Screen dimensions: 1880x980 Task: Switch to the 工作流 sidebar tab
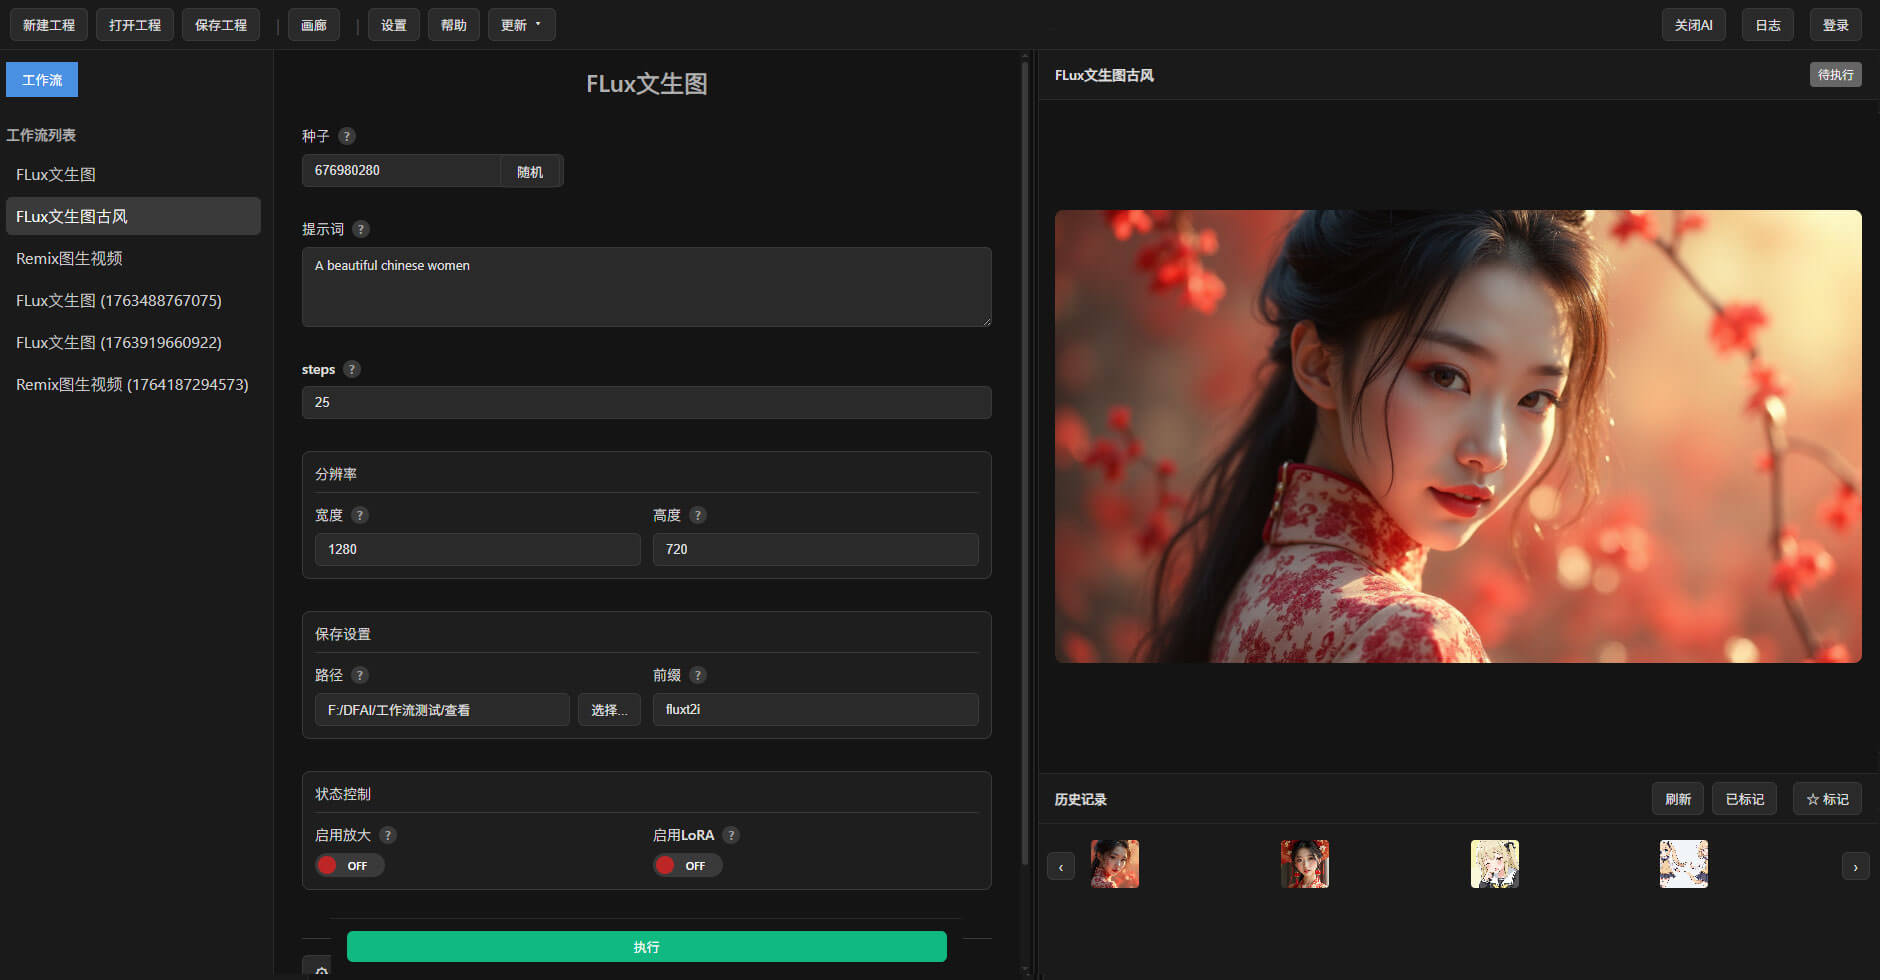coord(41,79)
